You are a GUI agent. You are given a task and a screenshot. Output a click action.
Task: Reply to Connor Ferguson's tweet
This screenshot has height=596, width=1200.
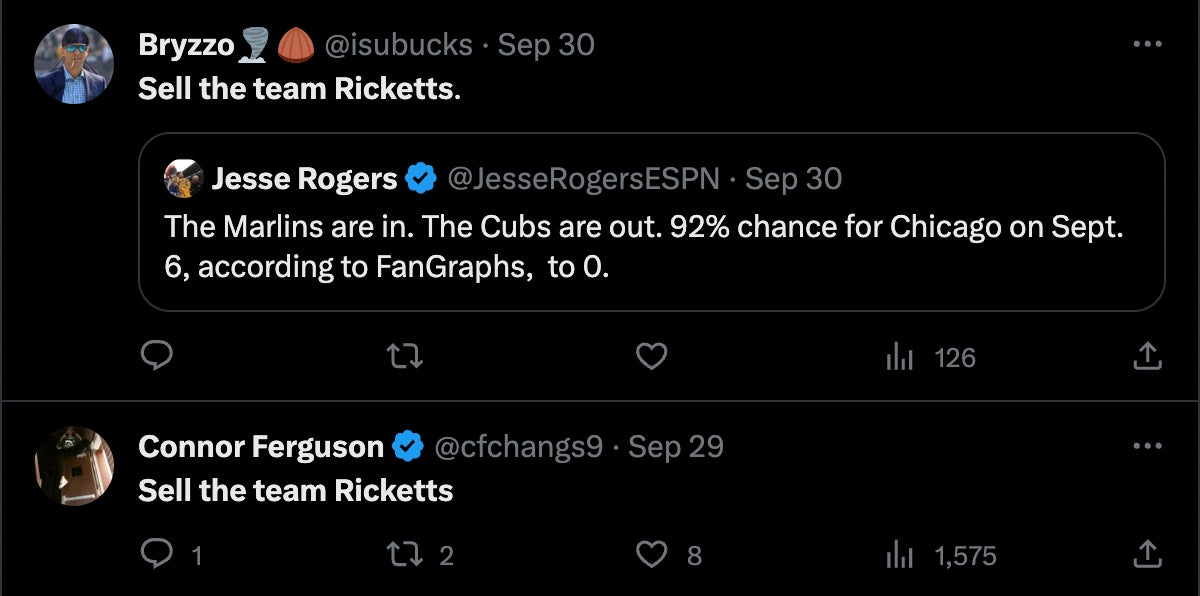click(156, 554)
